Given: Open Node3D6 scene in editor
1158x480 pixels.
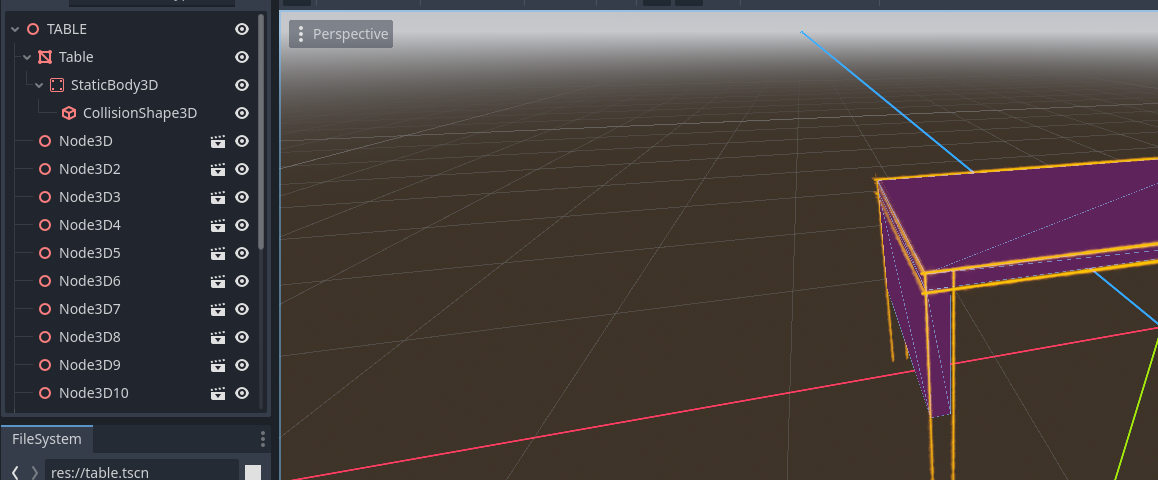Looking at the screenshot, I should pyautogui.click(x=218, y=281).
